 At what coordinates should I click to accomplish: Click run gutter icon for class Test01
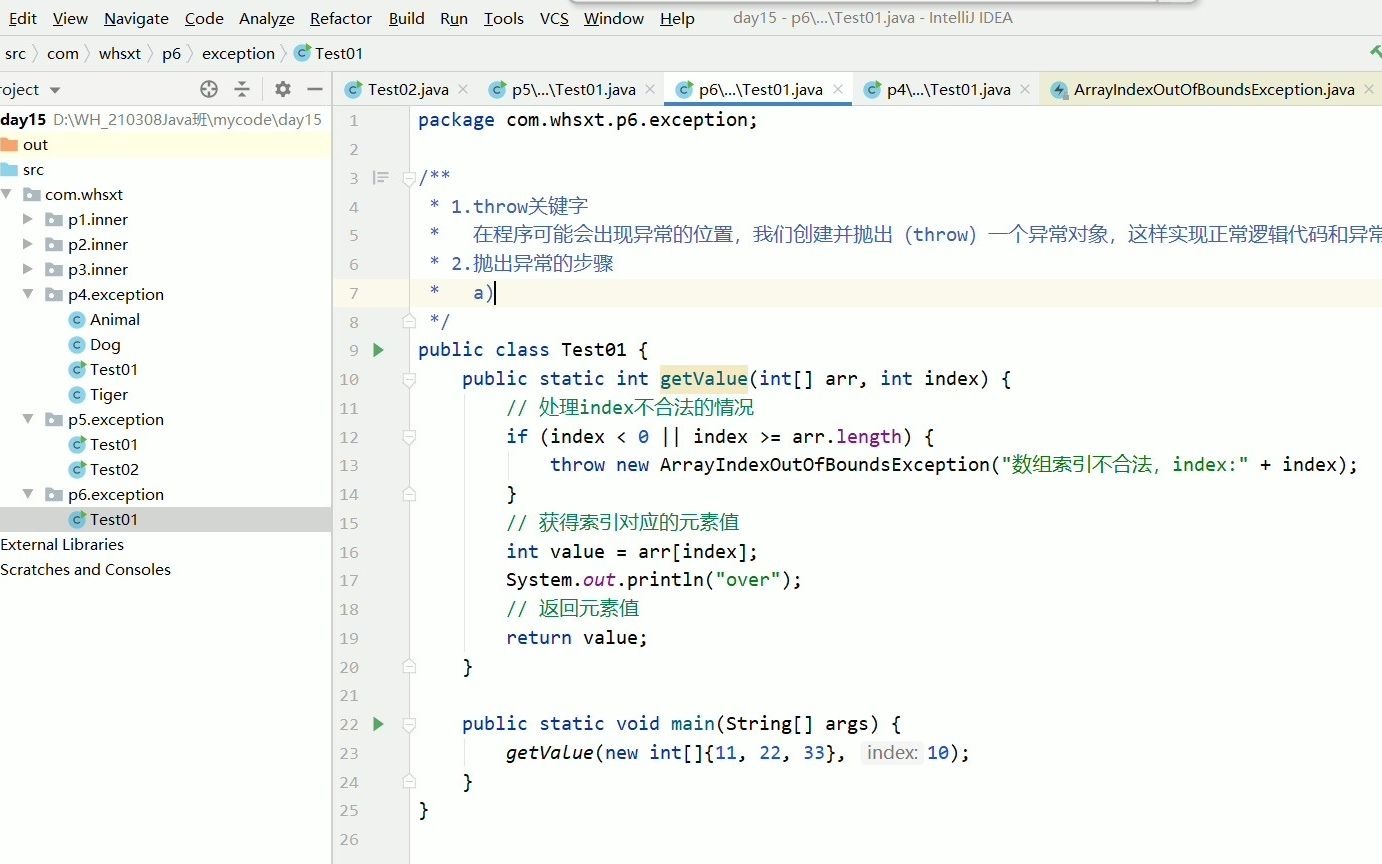point(378,350)
